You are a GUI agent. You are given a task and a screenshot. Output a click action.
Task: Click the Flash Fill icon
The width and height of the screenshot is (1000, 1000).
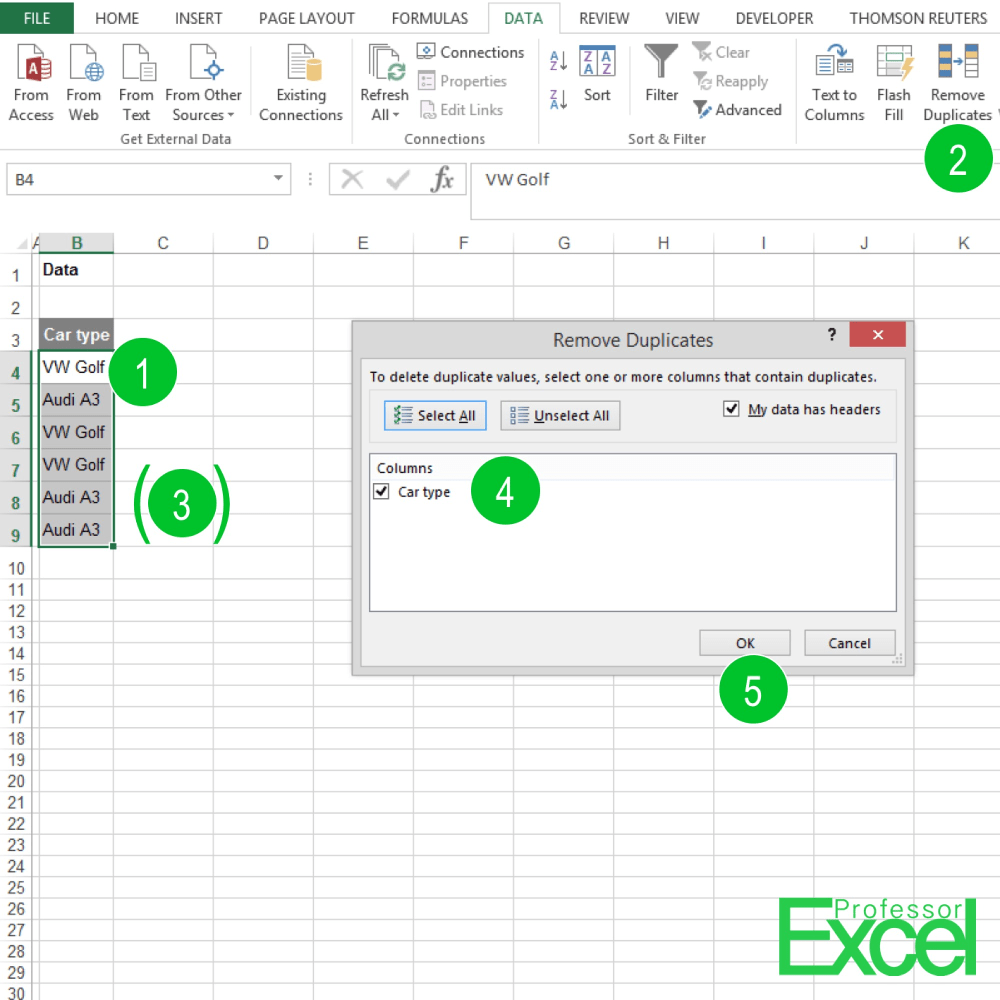pyautogui.click(x=894, y=62)
